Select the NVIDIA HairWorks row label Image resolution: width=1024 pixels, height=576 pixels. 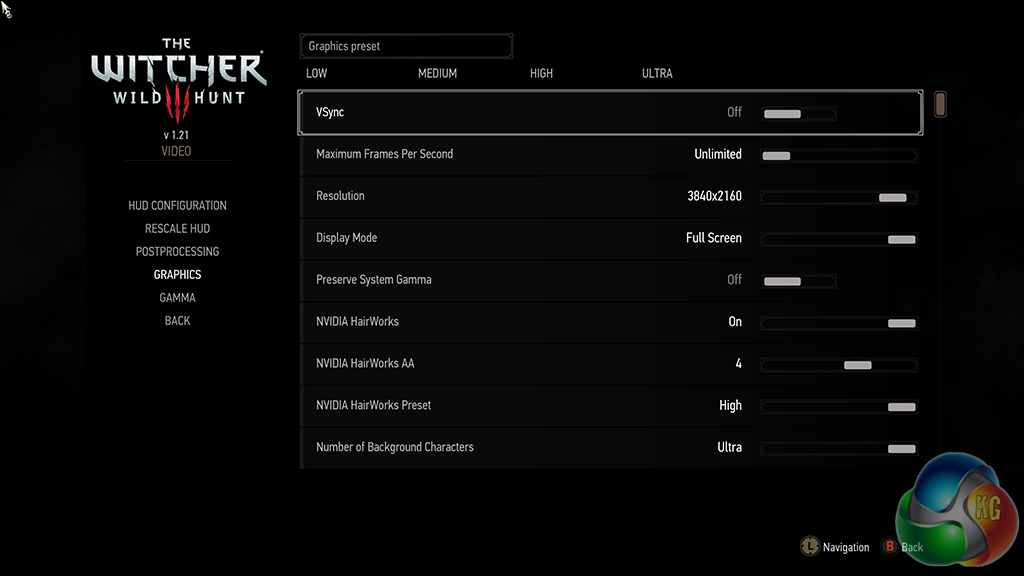(357, 321)
